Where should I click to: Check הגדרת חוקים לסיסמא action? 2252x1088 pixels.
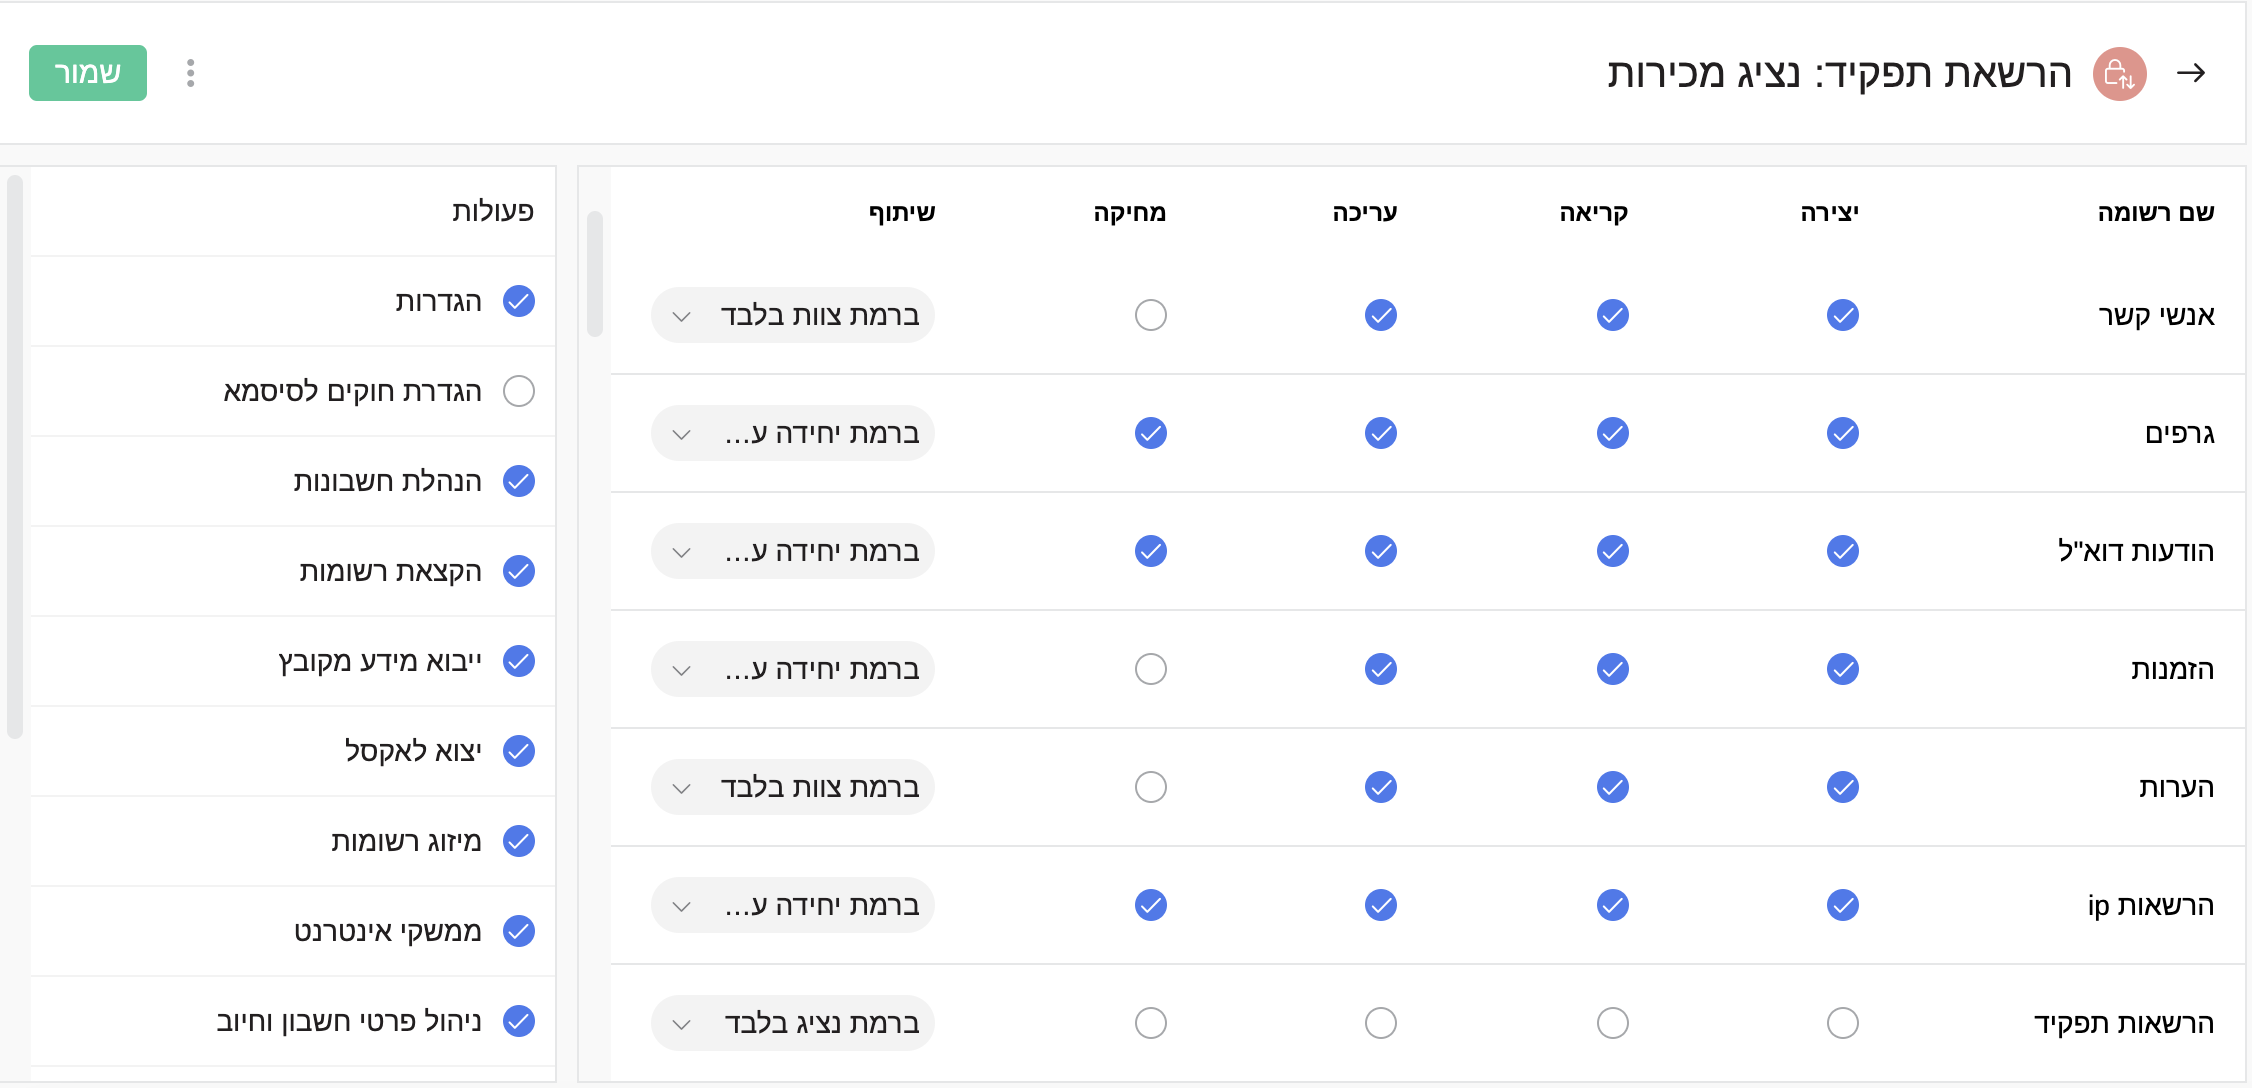pos(519,391)
